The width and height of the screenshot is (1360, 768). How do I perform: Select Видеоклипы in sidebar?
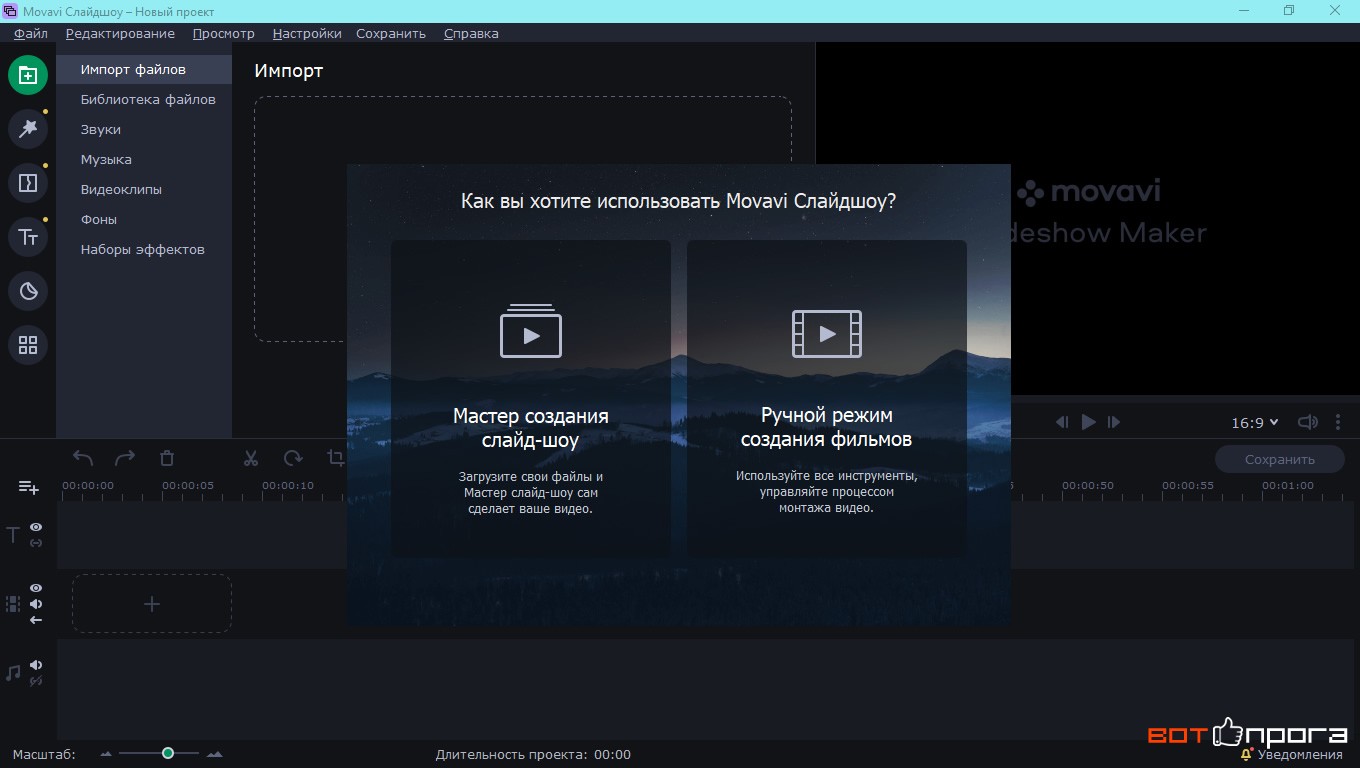pos(144,190)
